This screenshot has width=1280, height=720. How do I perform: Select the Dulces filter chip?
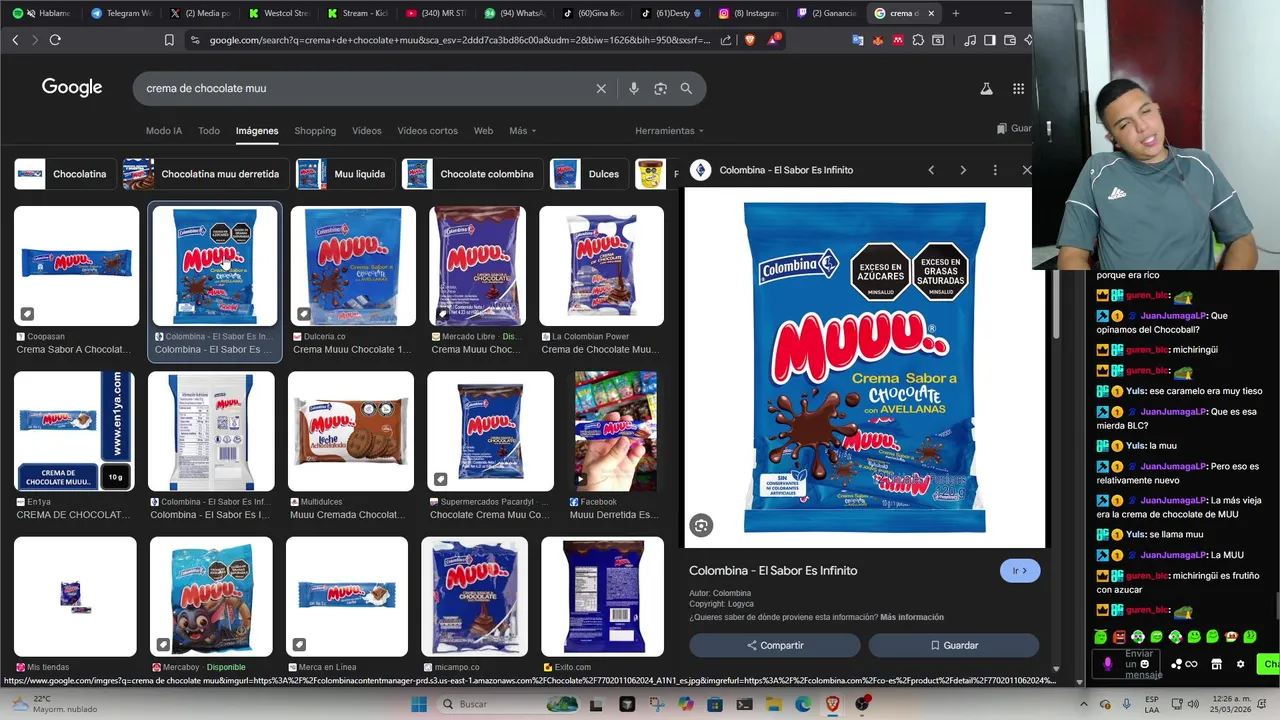pos(588,174)
